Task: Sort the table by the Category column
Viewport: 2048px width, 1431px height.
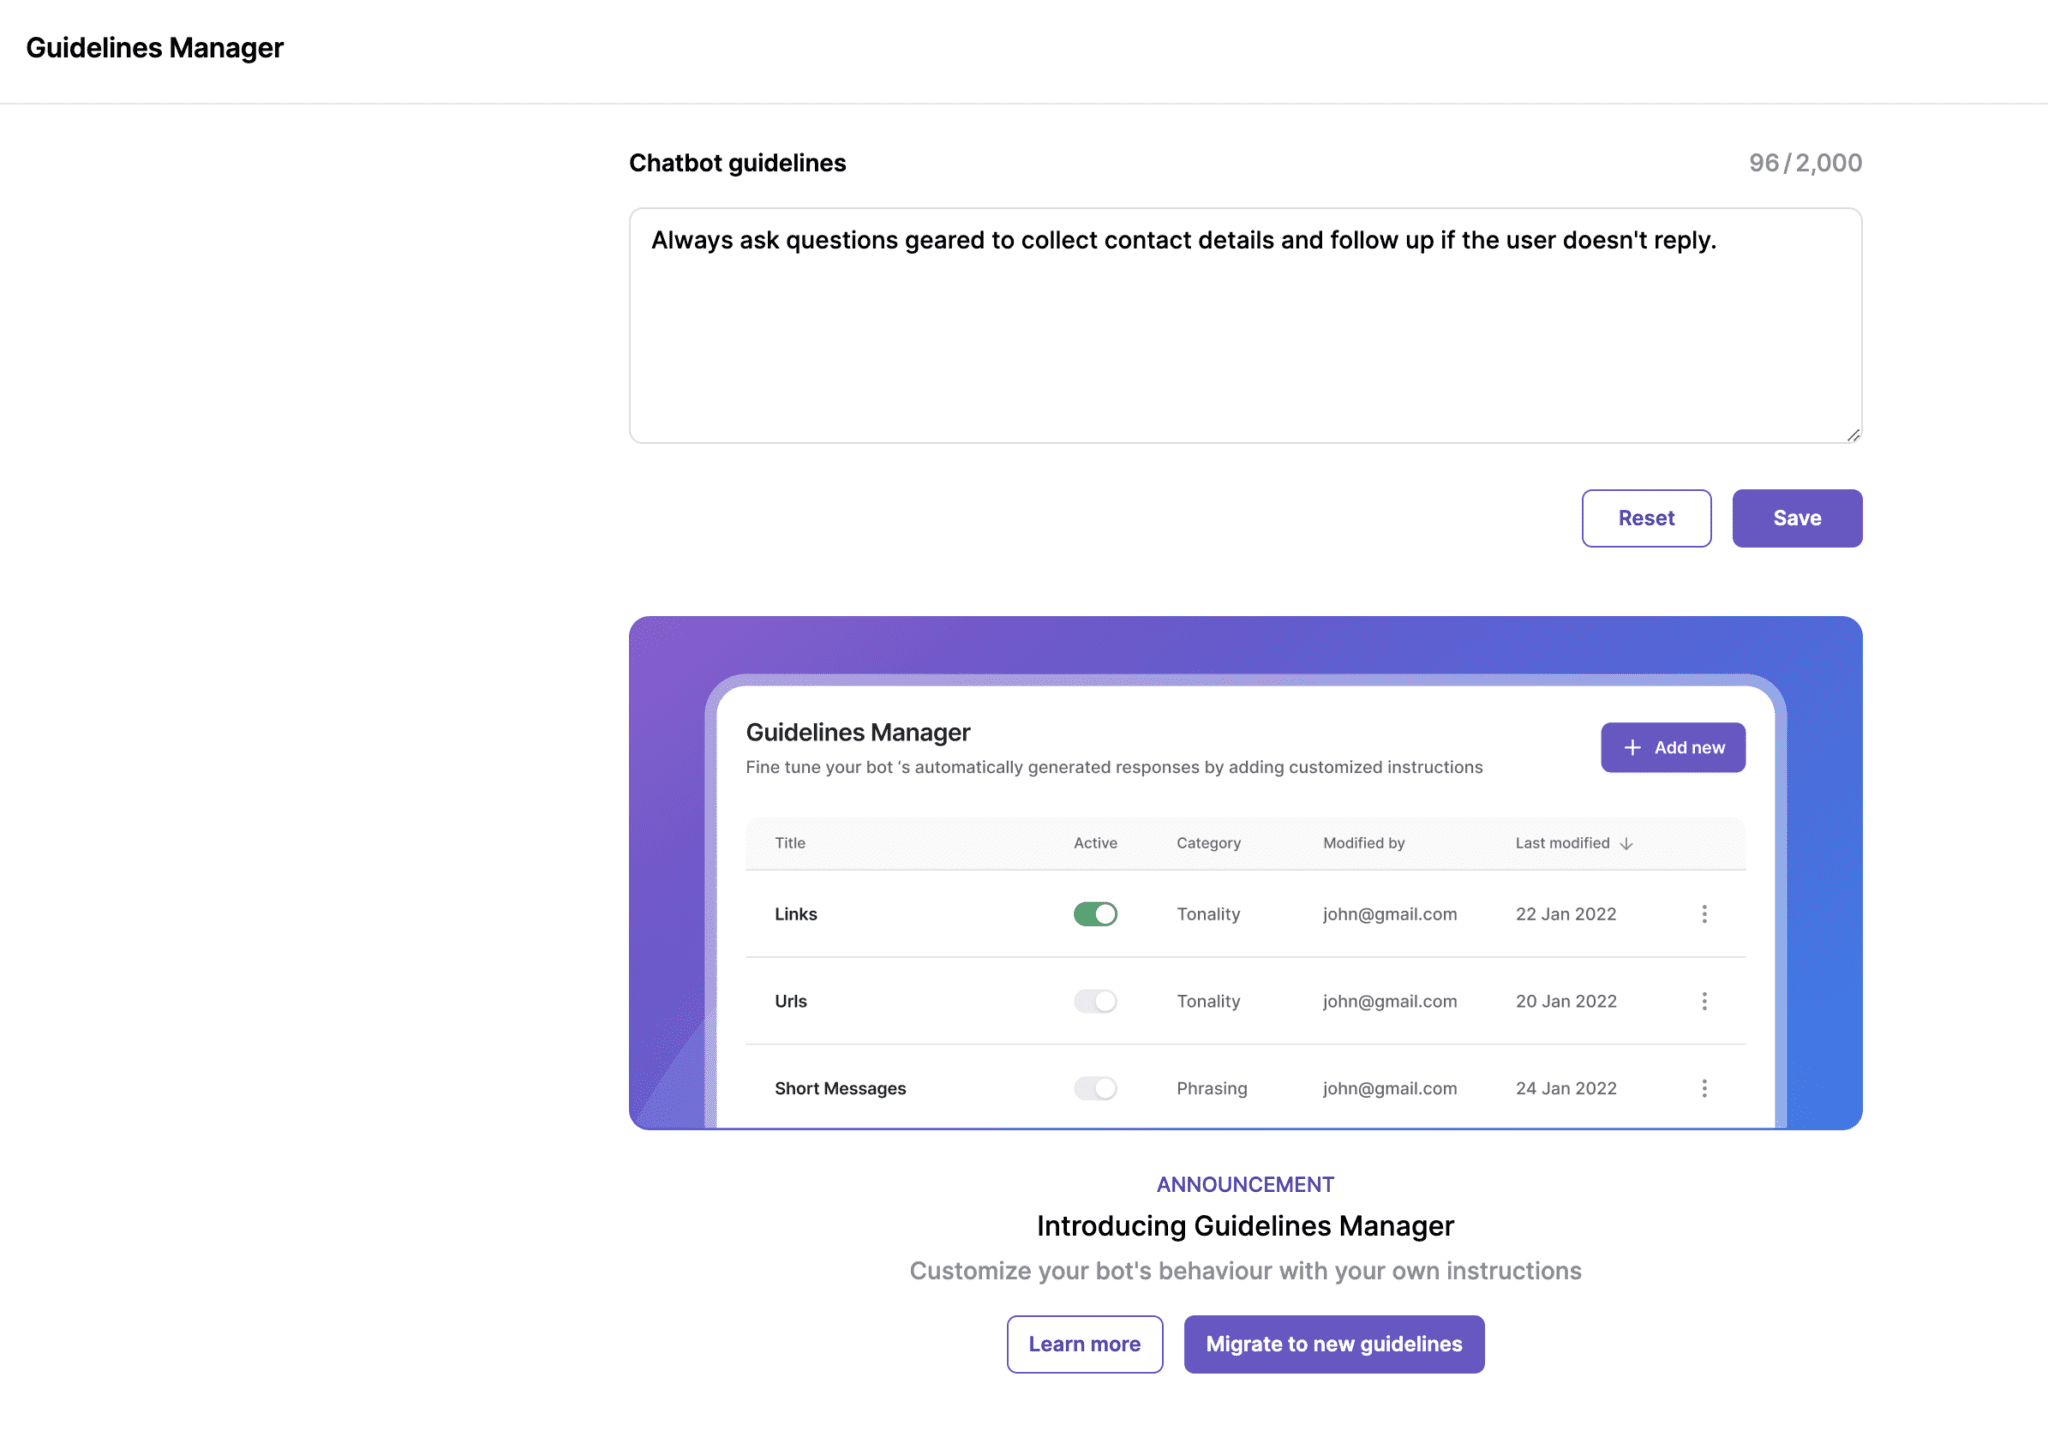Action: click(x=1207, y=843)
